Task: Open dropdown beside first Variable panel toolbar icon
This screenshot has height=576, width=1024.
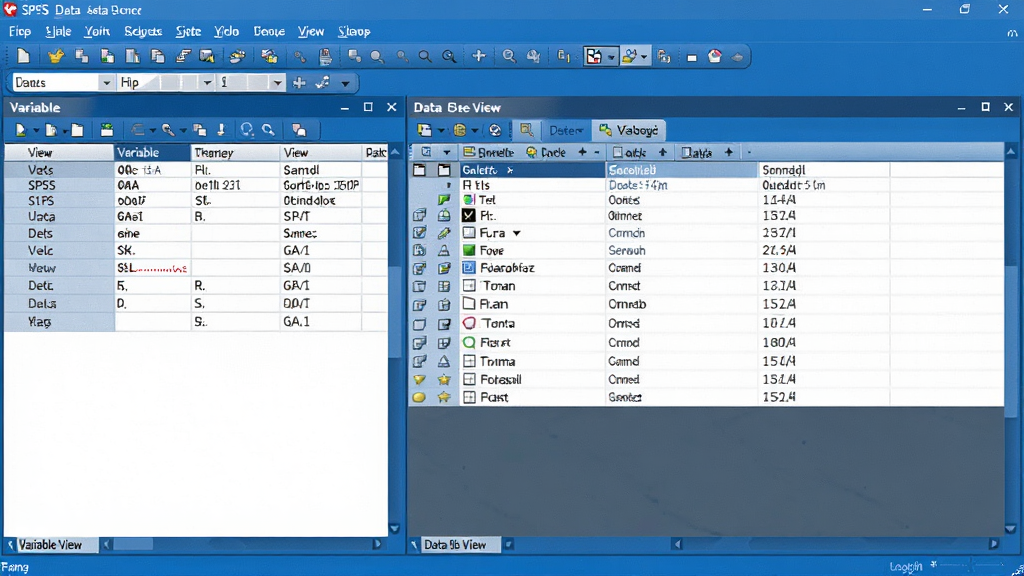Action: 36,131
